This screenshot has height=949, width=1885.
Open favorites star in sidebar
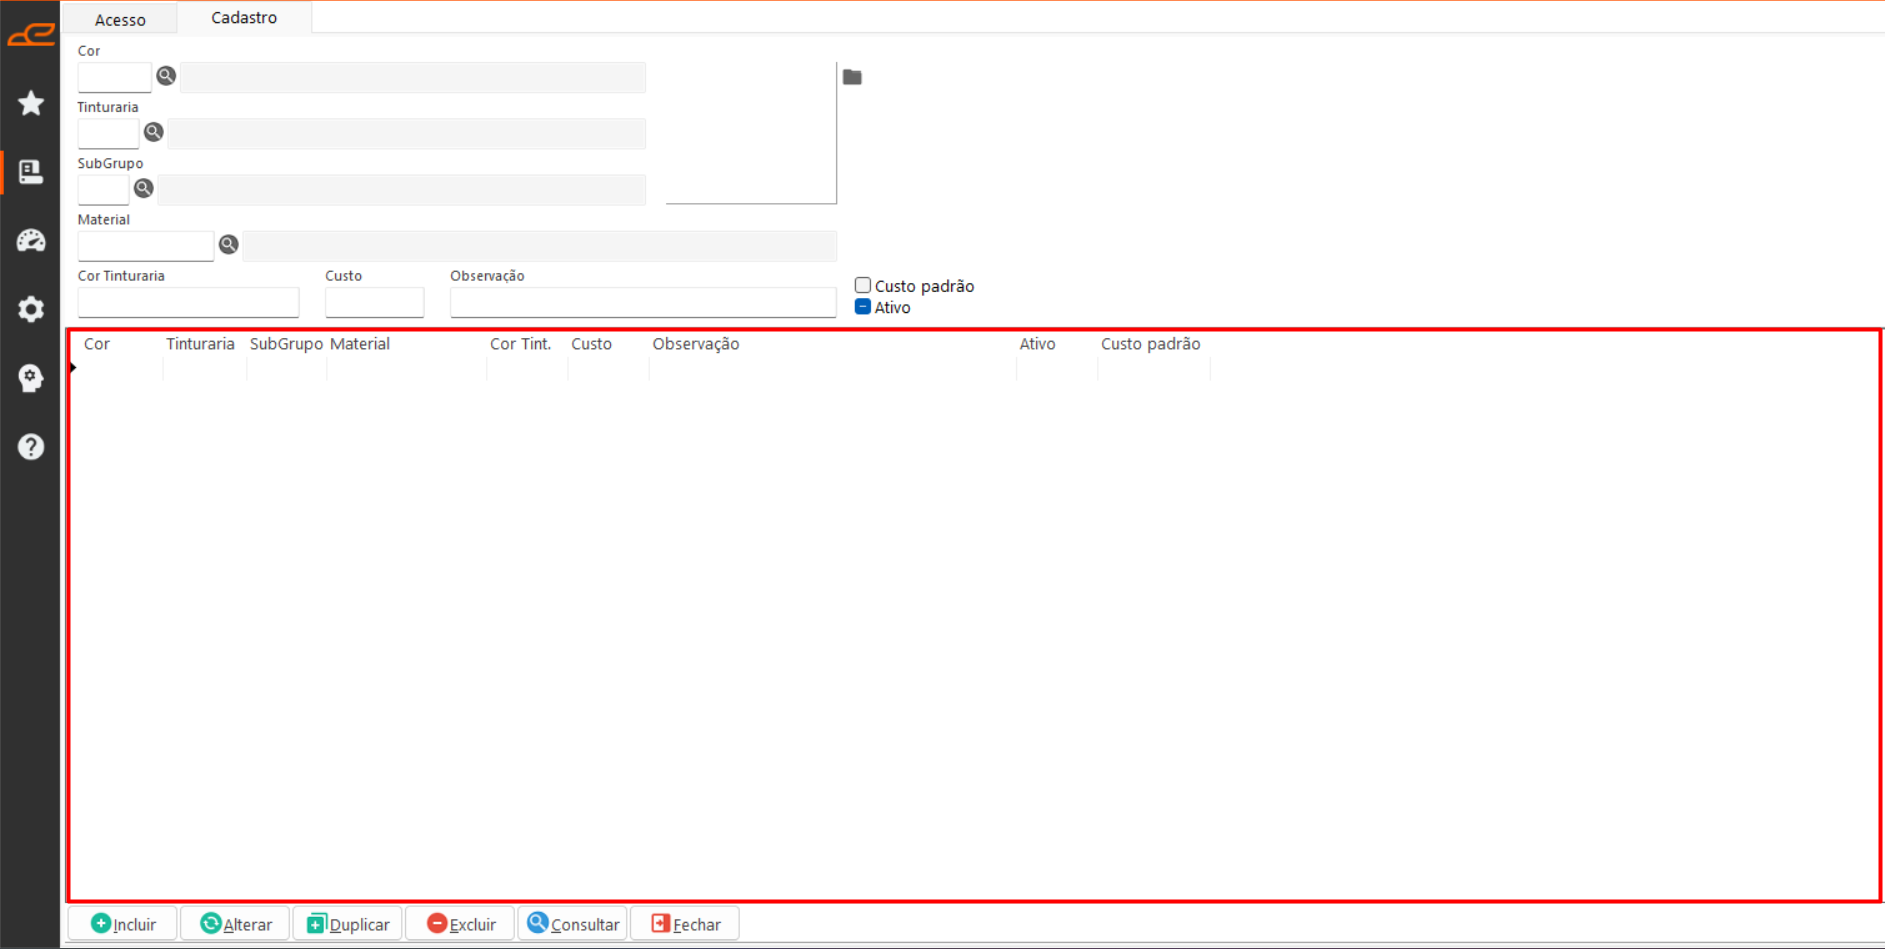(31, 103)
